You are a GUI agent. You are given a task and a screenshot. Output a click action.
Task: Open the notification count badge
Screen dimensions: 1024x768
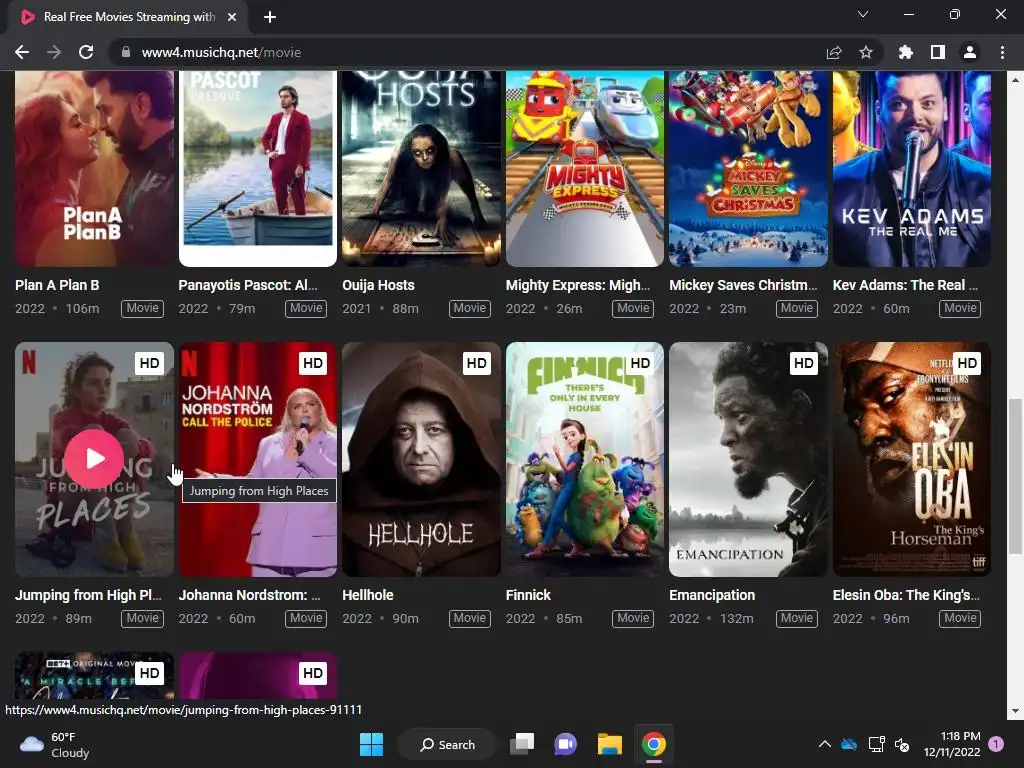pos(996,744)
